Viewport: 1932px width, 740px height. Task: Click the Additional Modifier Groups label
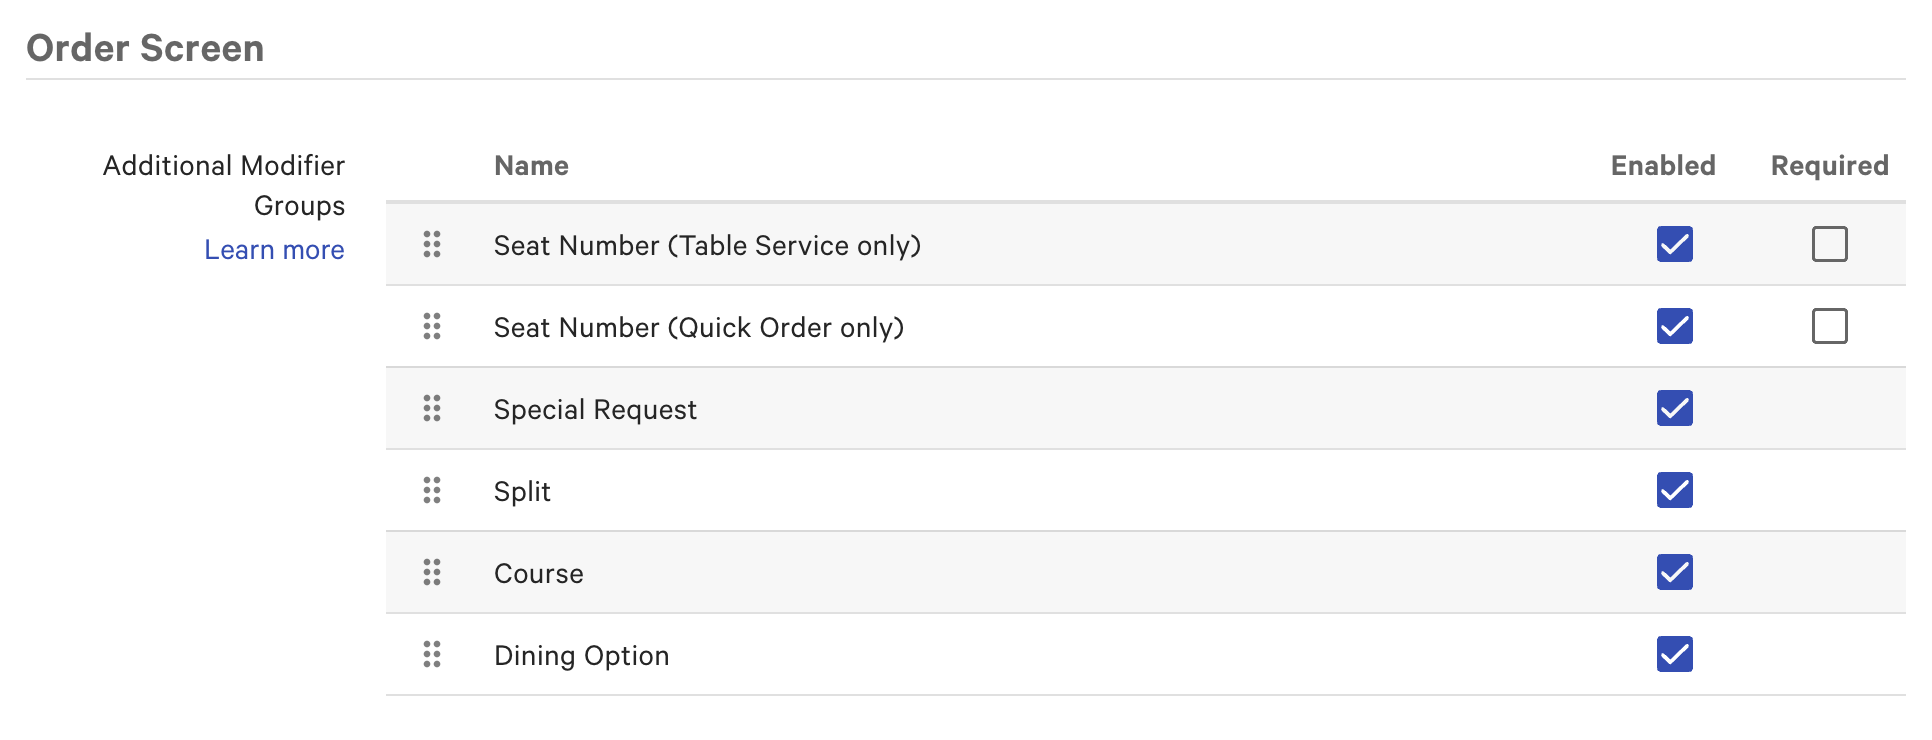224,185
